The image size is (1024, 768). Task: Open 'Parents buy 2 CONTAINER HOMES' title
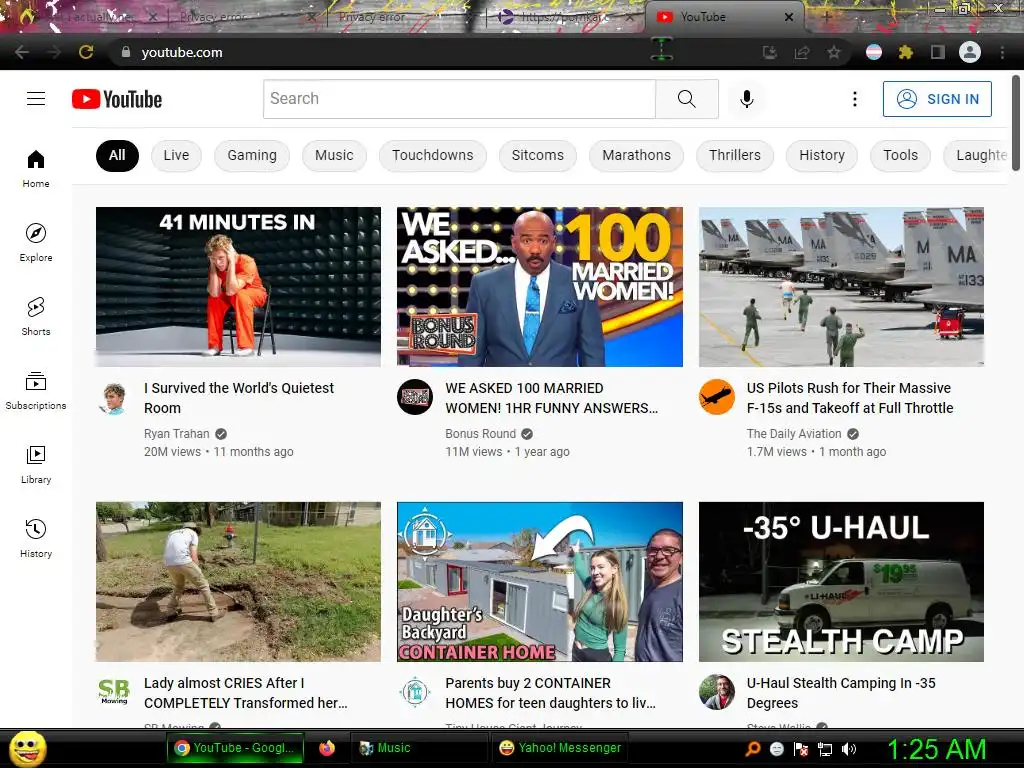tap(550, 693)
